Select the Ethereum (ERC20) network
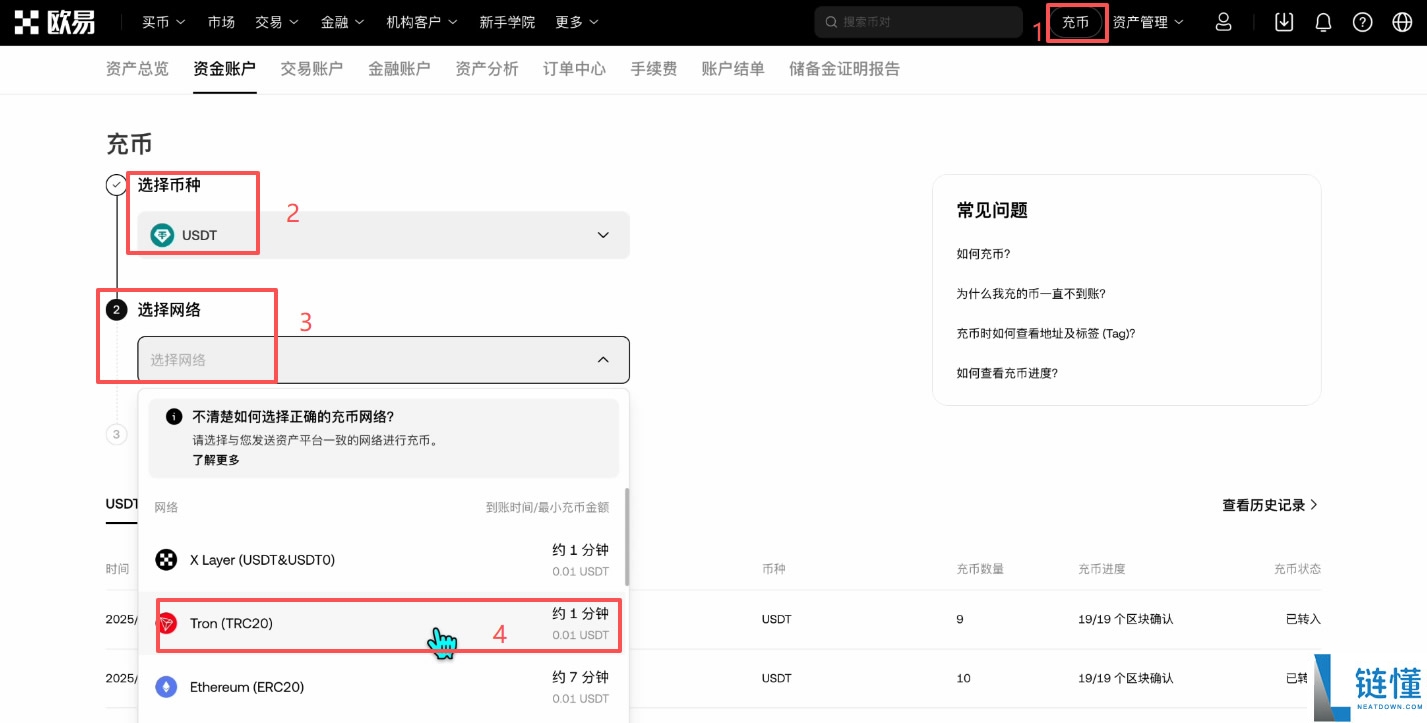This screenshot has height=723, width=1427. [383, 687]
